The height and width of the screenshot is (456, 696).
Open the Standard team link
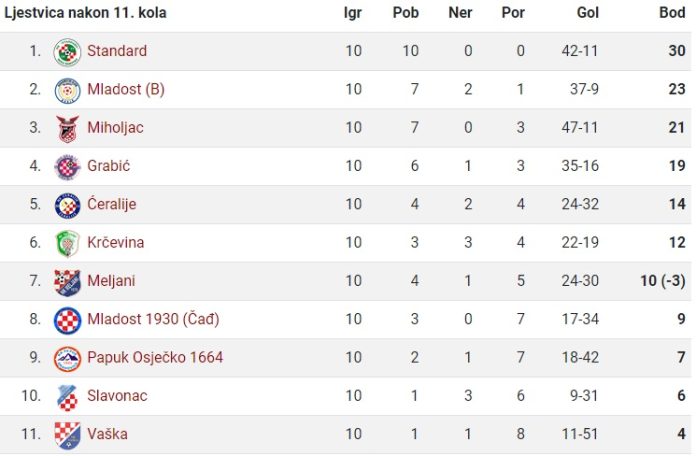click(x=117, y=51)
